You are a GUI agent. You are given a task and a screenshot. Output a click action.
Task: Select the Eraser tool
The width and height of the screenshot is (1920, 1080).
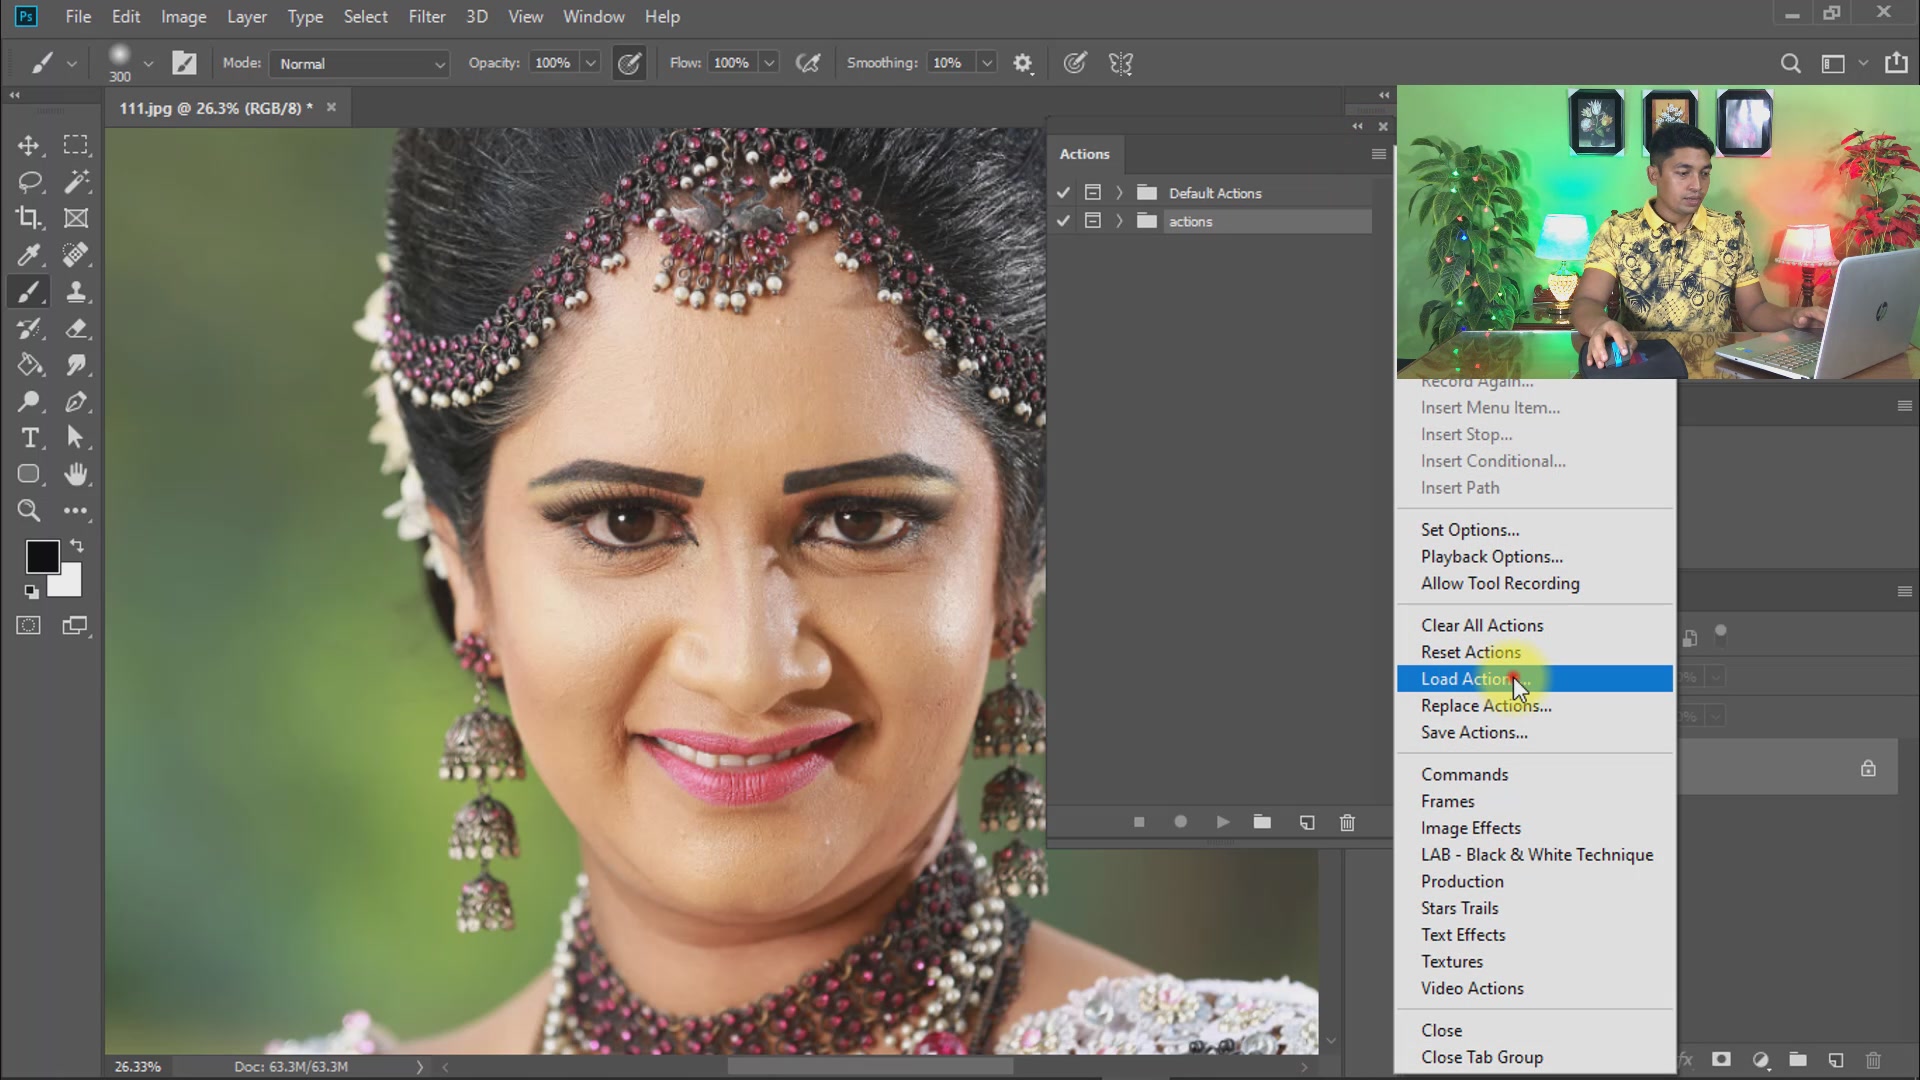click(76, 329)
